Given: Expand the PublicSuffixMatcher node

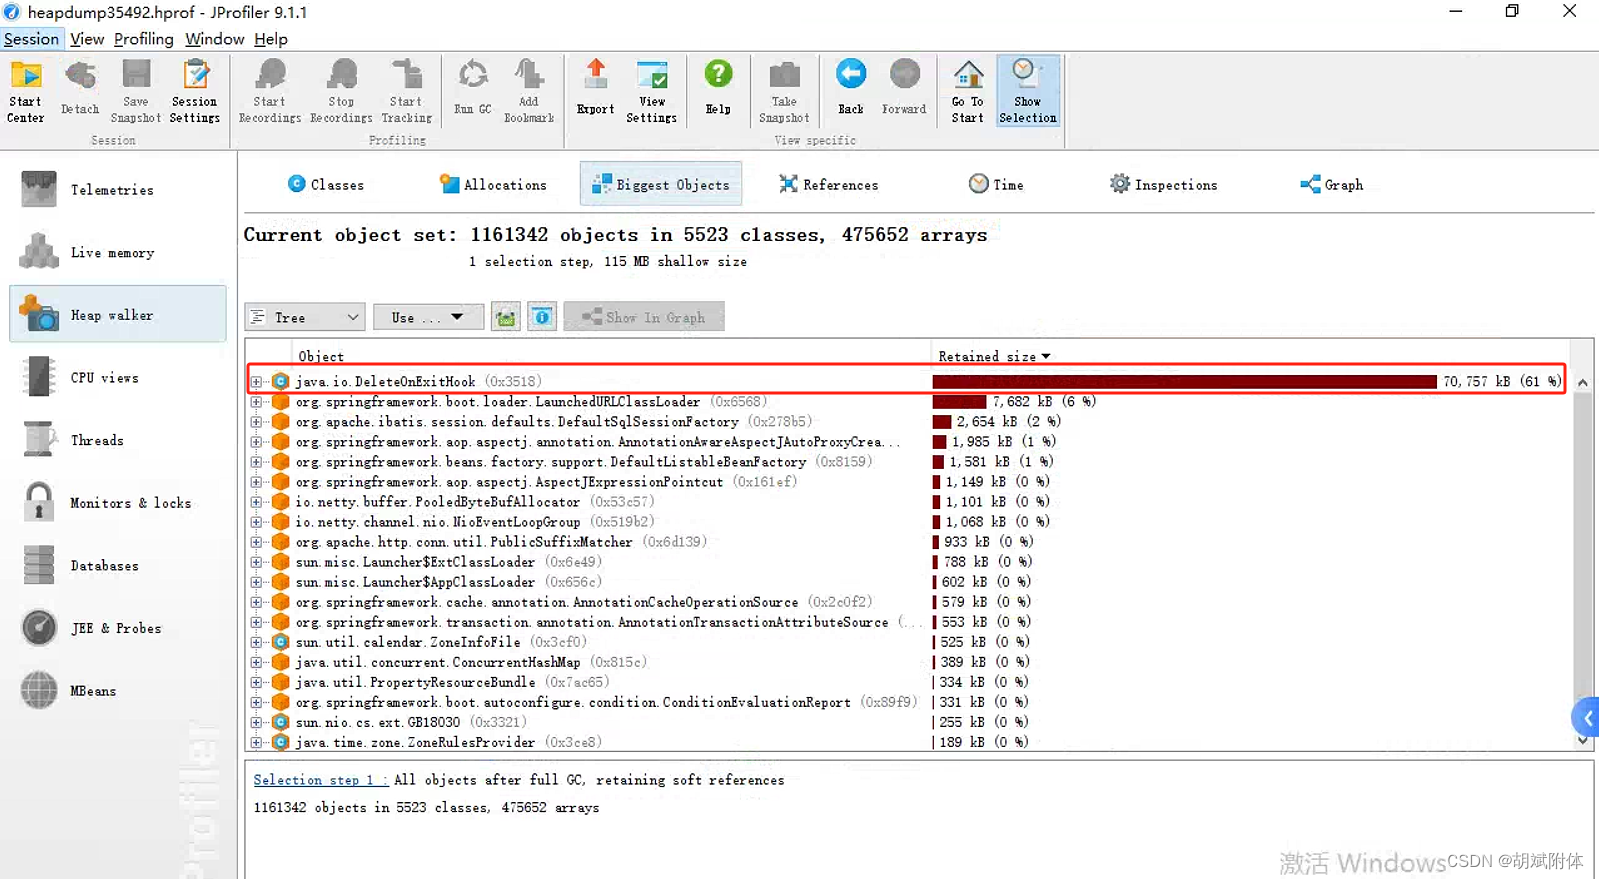Looking at the screenshot, I should 257,541.
